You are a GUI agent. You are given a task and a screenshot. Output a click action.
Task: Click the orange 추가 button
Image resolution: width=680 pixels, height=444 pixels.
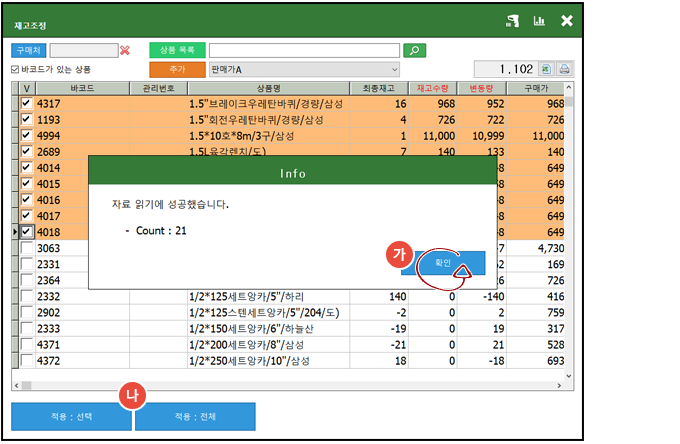(177, 69)
